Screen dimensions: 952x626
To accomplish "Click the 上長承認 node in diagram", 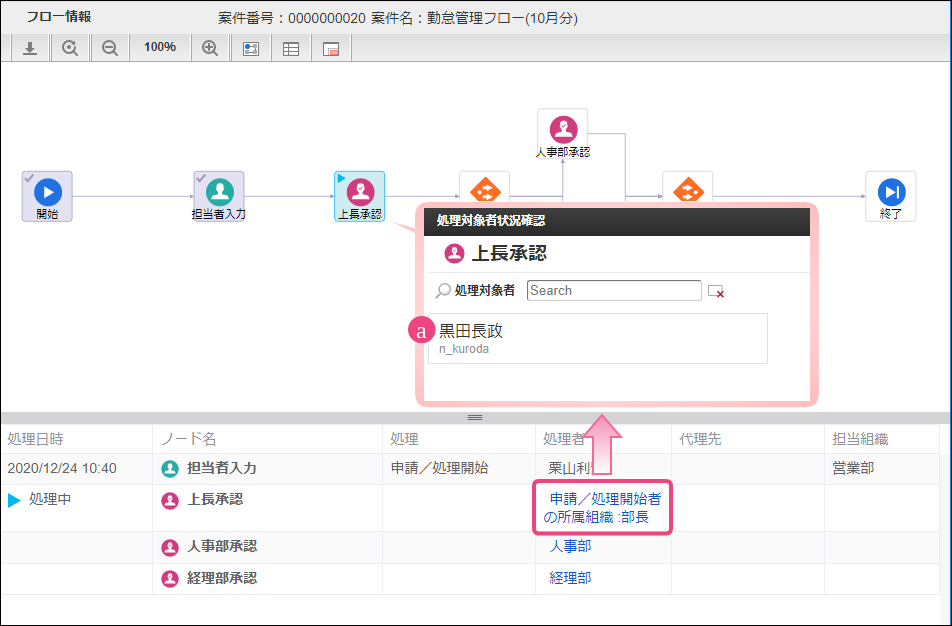I will [360, 196].
